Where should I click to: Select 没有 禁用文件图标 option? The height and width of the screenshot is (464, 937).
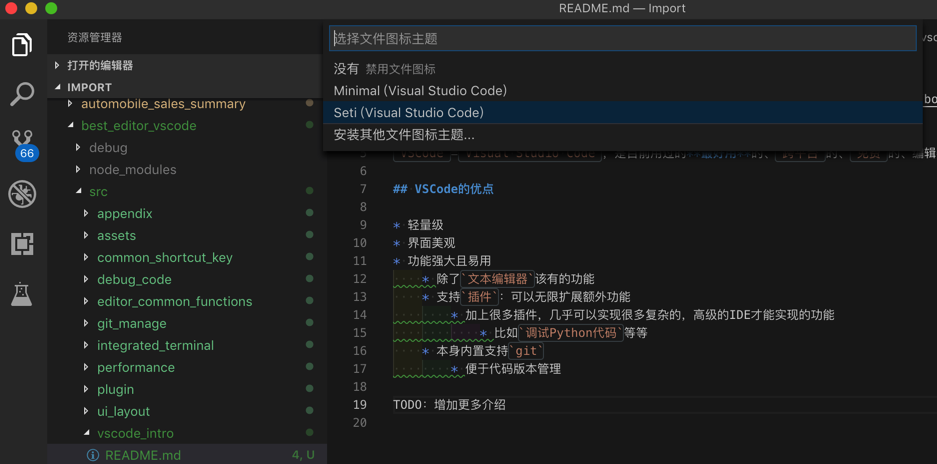(x=623, y=69)
